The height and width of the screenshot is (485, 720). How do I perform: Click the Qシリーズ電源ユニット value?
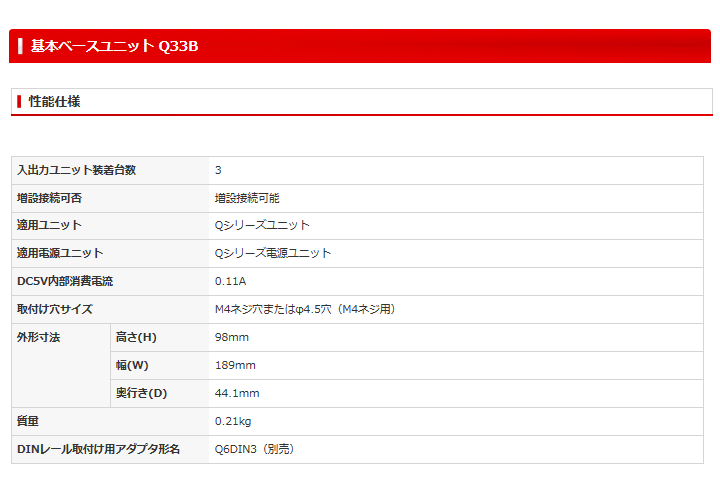(x=273, y=254)
